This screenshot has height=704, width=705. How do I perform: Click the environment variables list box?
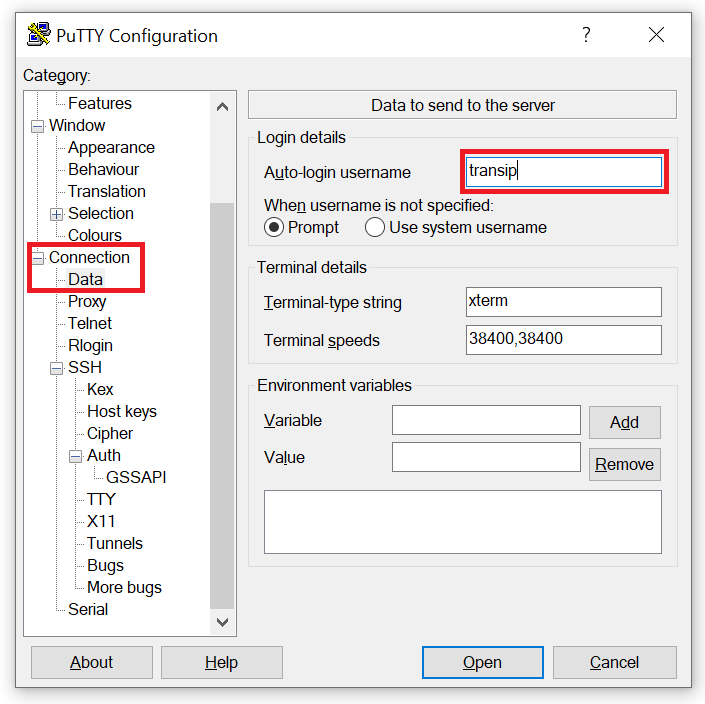pyautogui.click(x=463, y=522)
